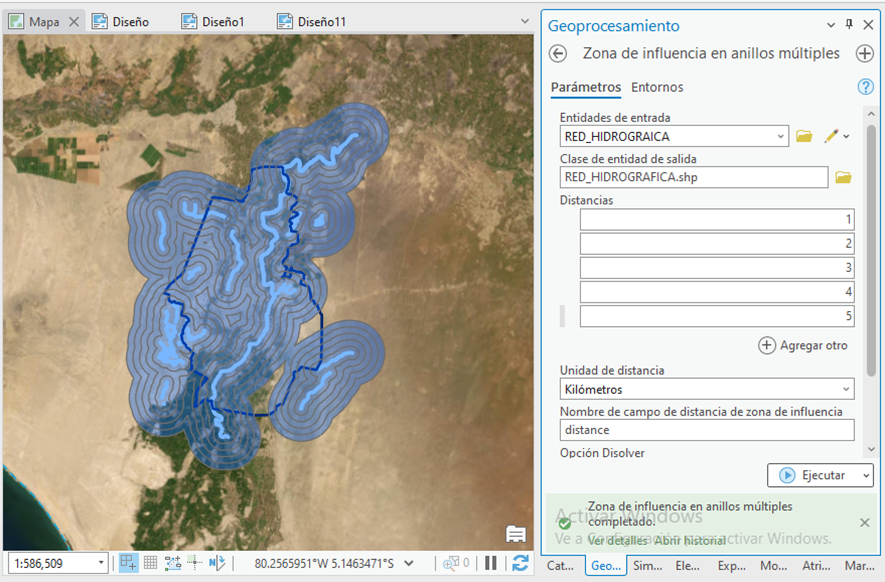Switch to Sim... pane tab
The image size is (885, 582).
pos(648,566)
